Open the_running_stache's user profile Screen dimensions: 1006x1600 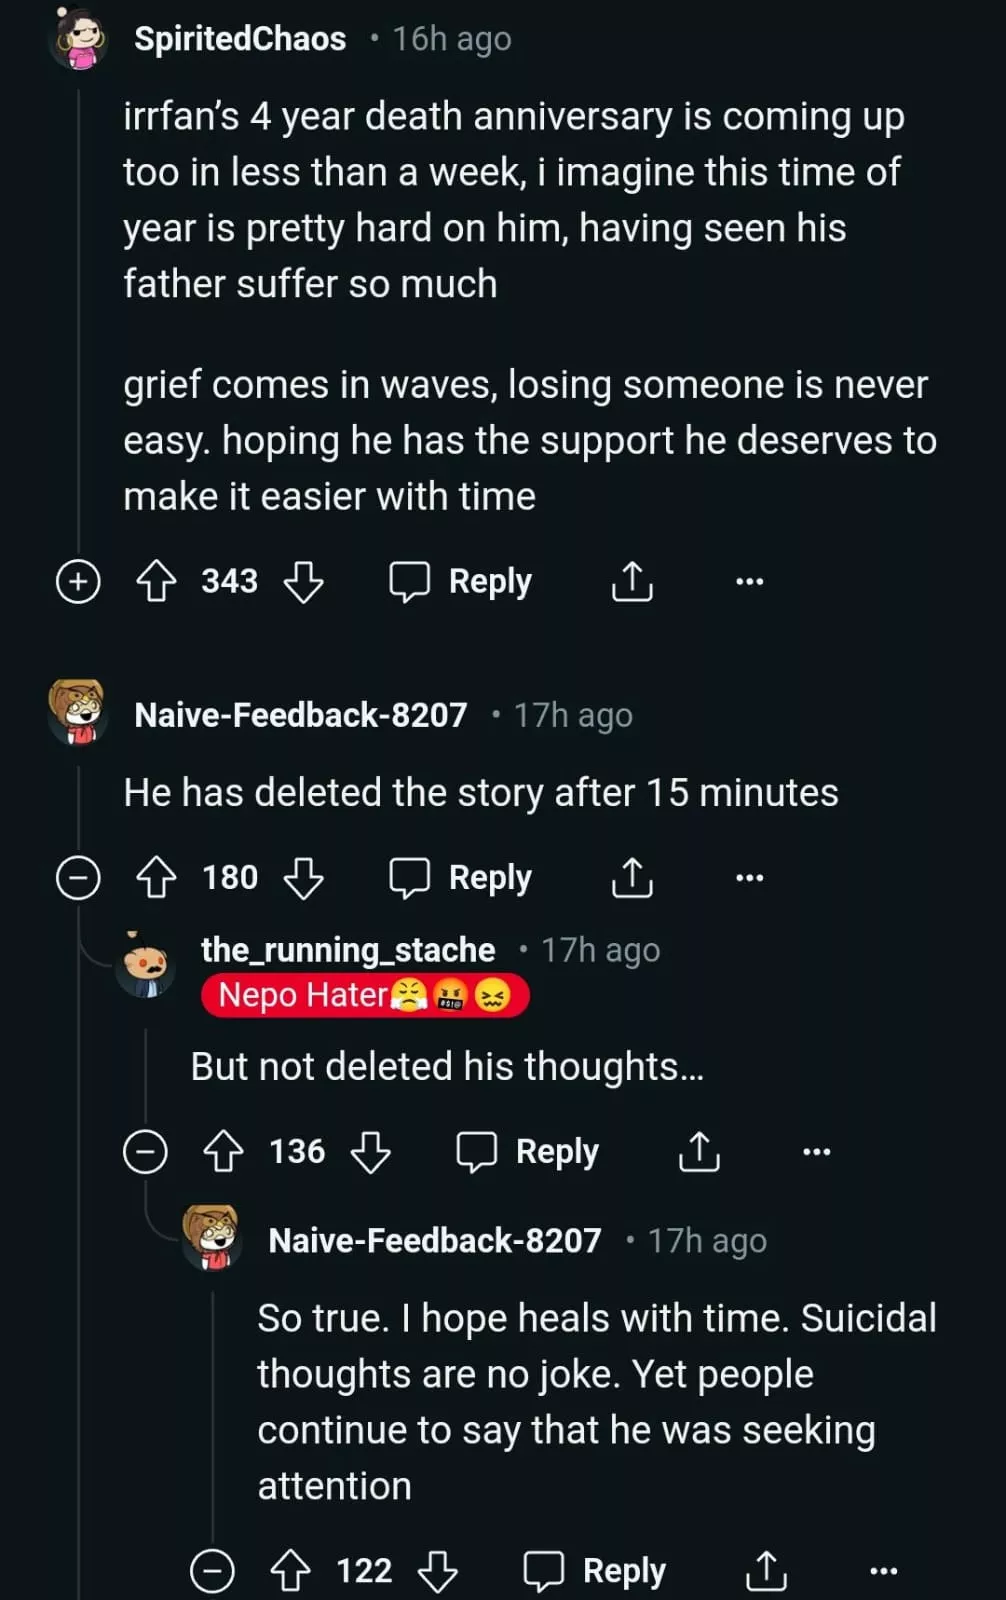coord(348,950)
